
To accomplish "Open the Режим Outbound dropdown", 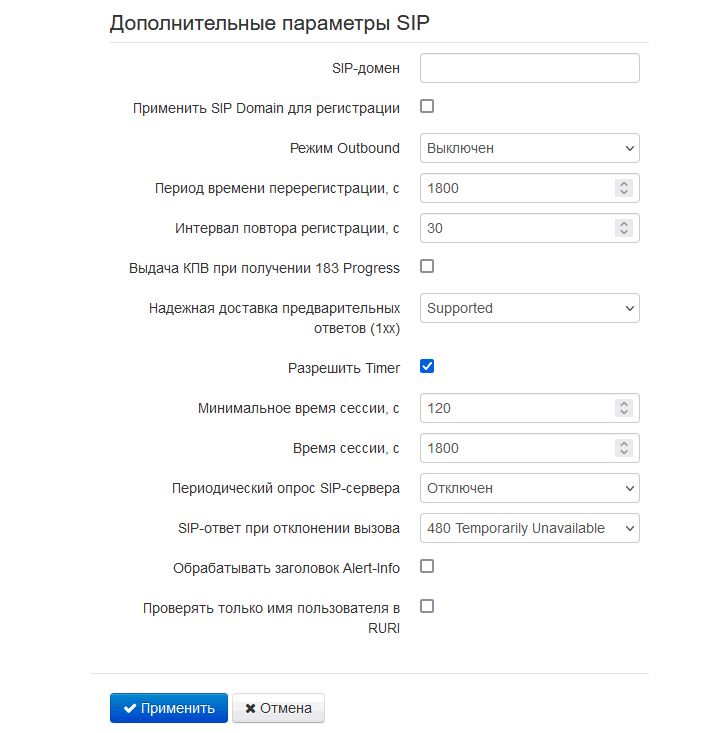I will coord(529,148).
